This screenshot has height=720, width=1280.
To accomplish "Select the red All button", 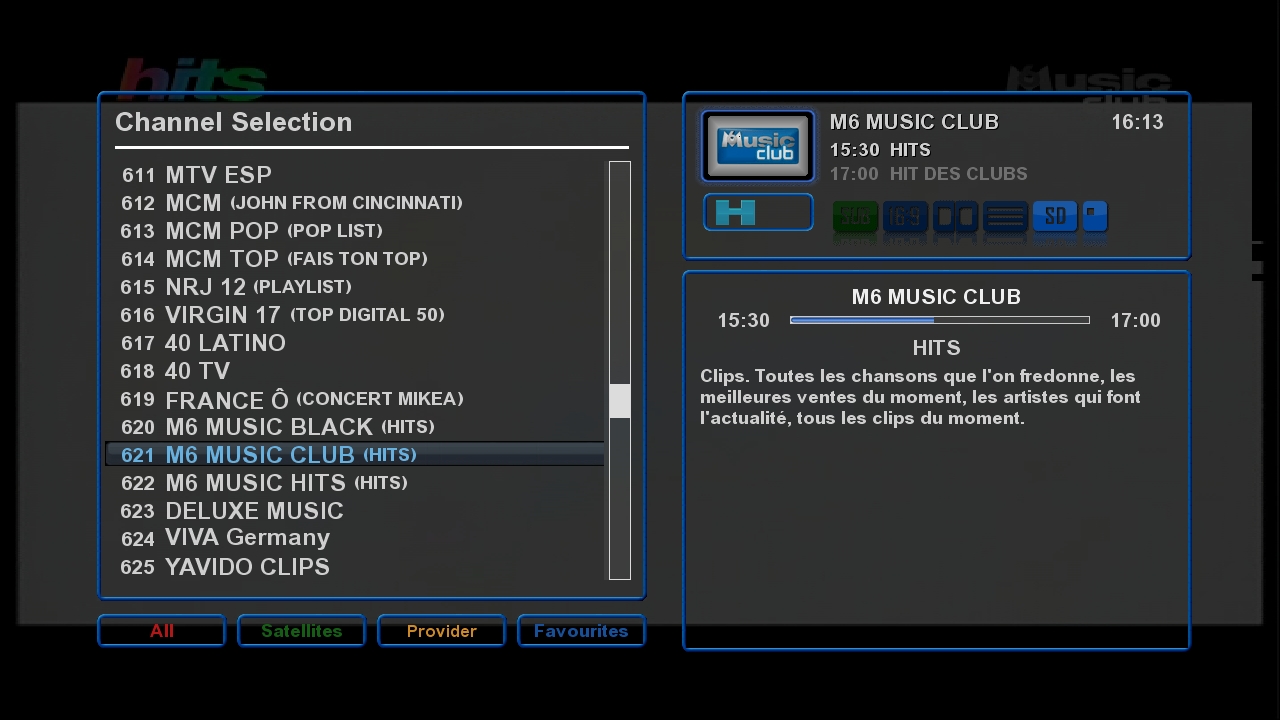I will click(162, 631).
